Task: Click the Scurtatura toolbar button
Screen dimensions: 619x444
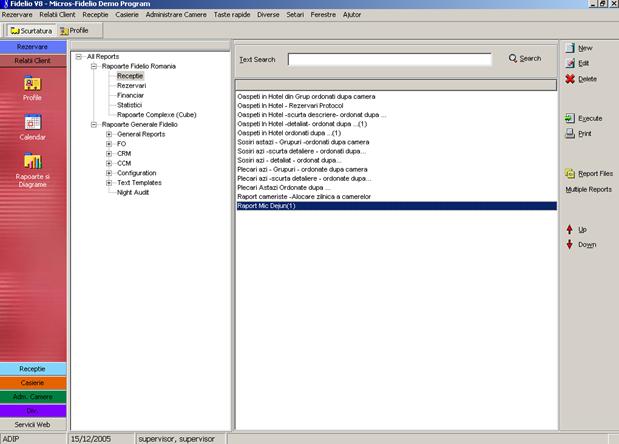Action: 31,30
